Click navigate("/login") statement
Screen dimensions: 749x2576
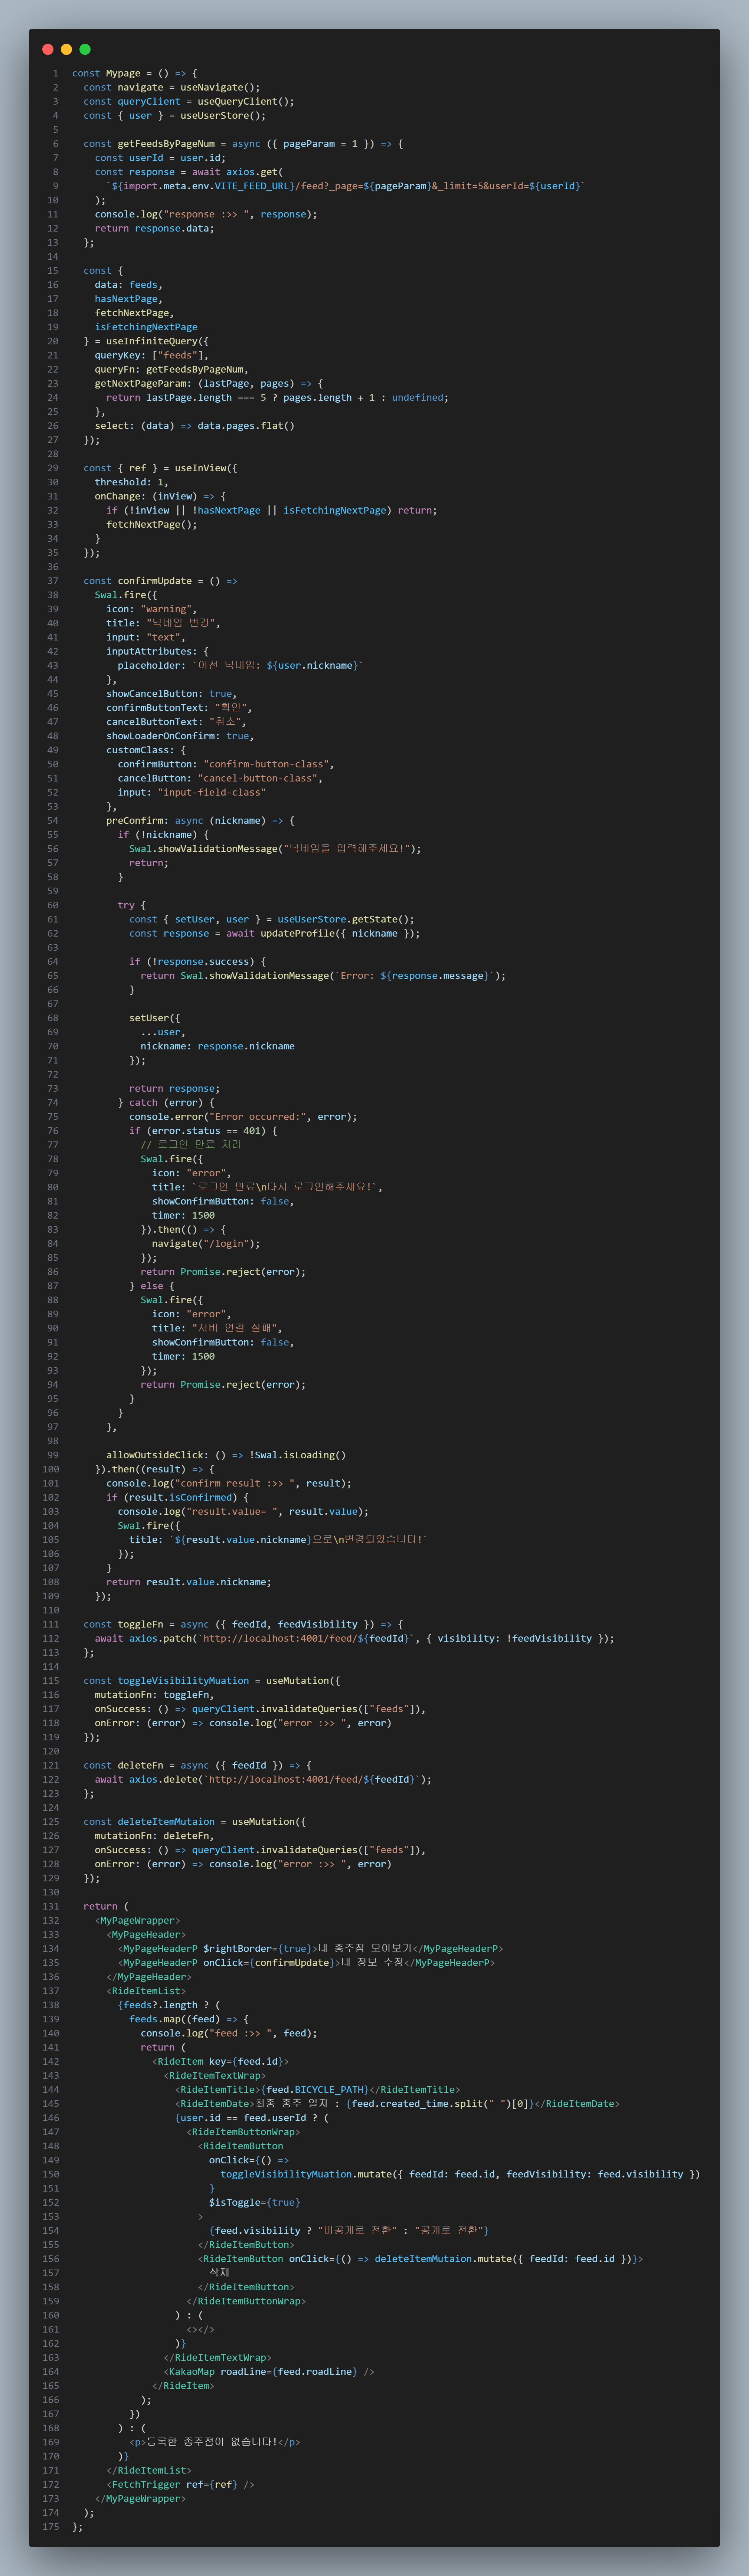coord(205,1243)
